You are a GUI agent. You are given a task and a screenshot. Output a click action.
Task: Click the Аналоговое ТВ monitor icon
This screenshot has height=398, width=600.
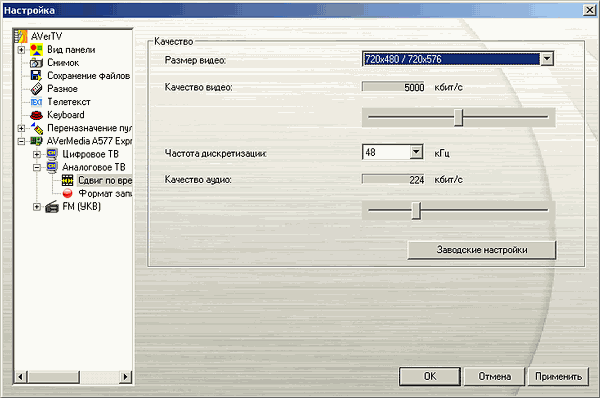tap(52, 167)
